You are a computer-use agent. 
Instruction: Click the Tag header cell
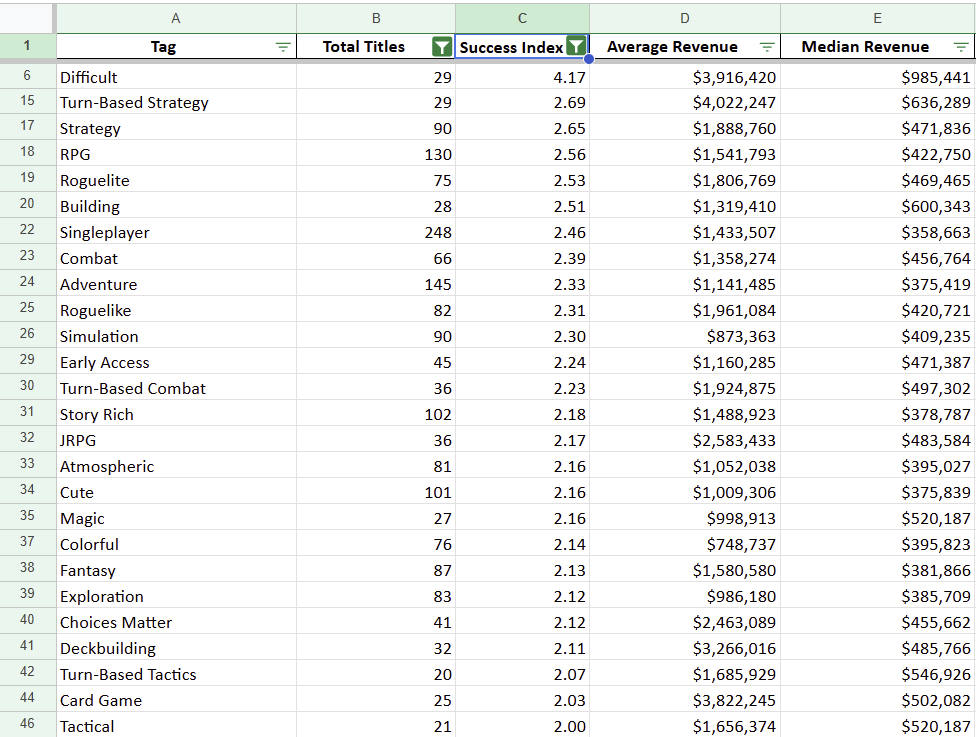(x=176, y=47)
